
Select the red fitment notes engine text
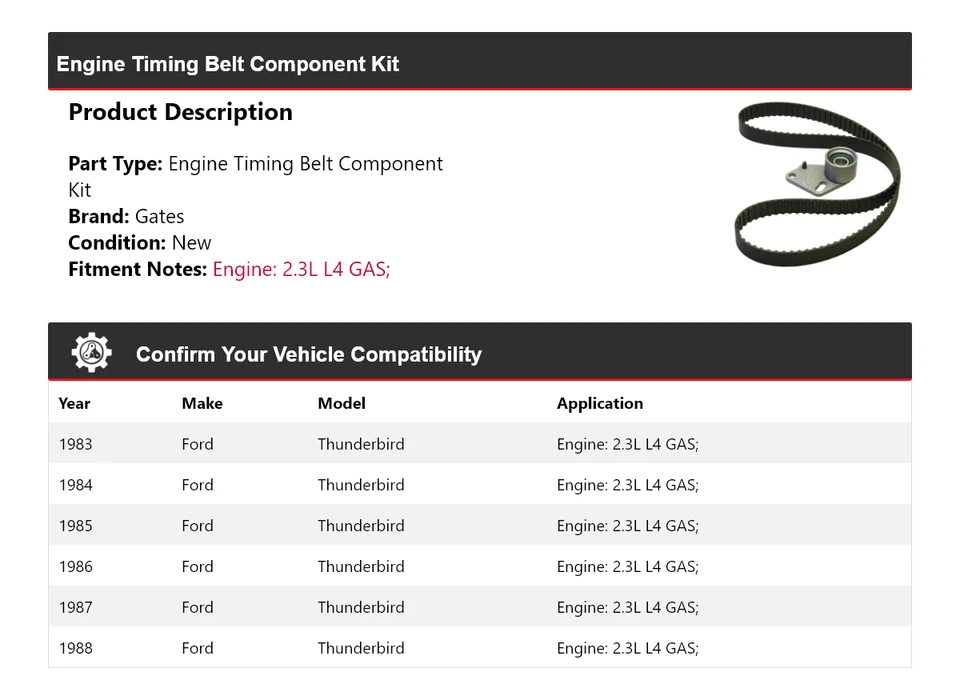301,269
